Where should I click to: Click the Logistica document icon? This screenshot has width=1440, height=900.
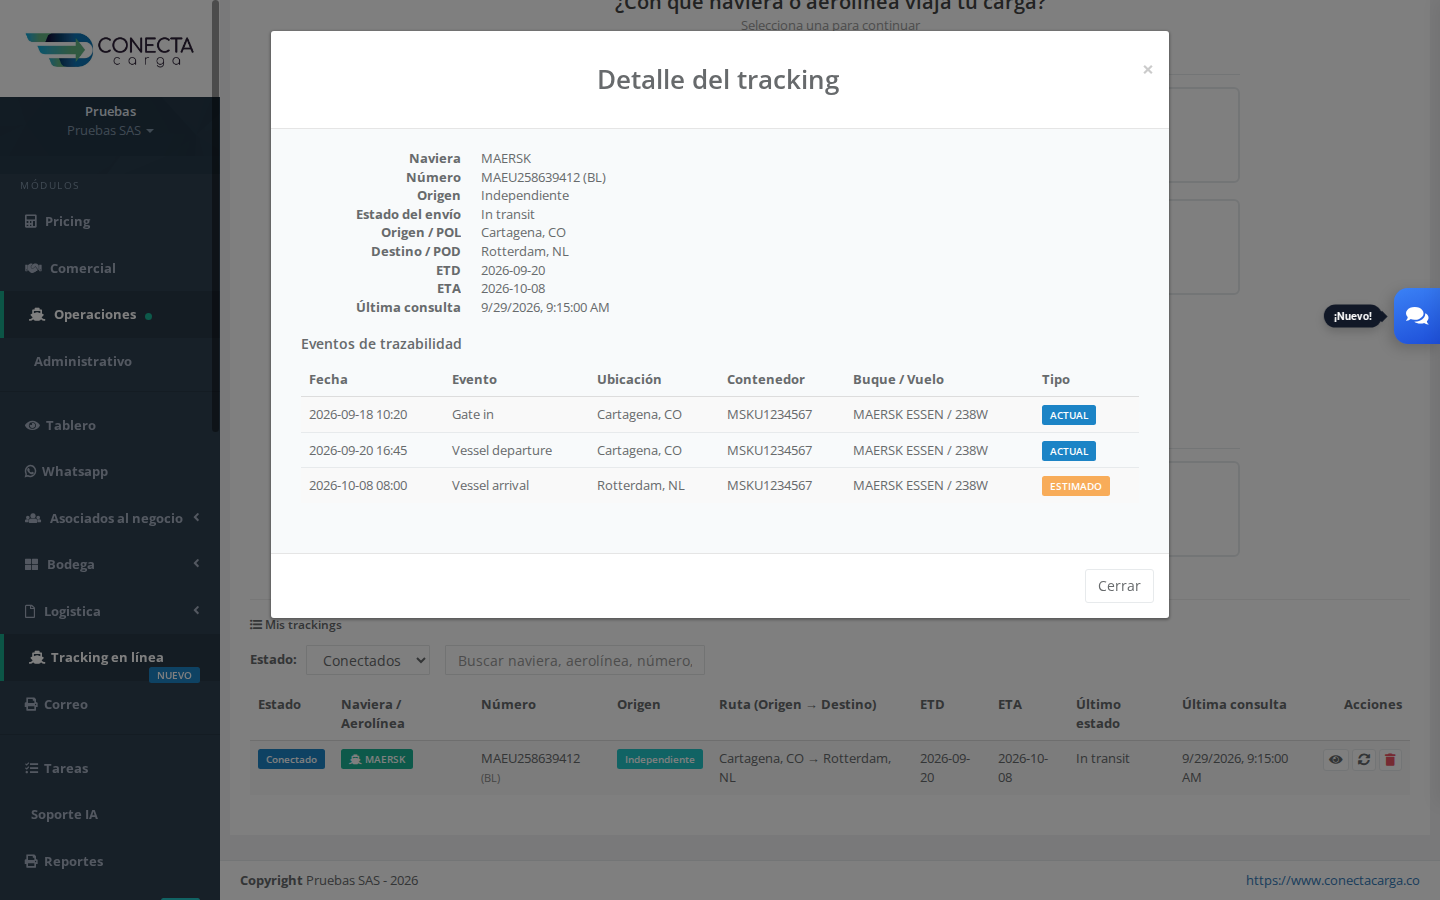pyautogui.click(x=30, y=611)
